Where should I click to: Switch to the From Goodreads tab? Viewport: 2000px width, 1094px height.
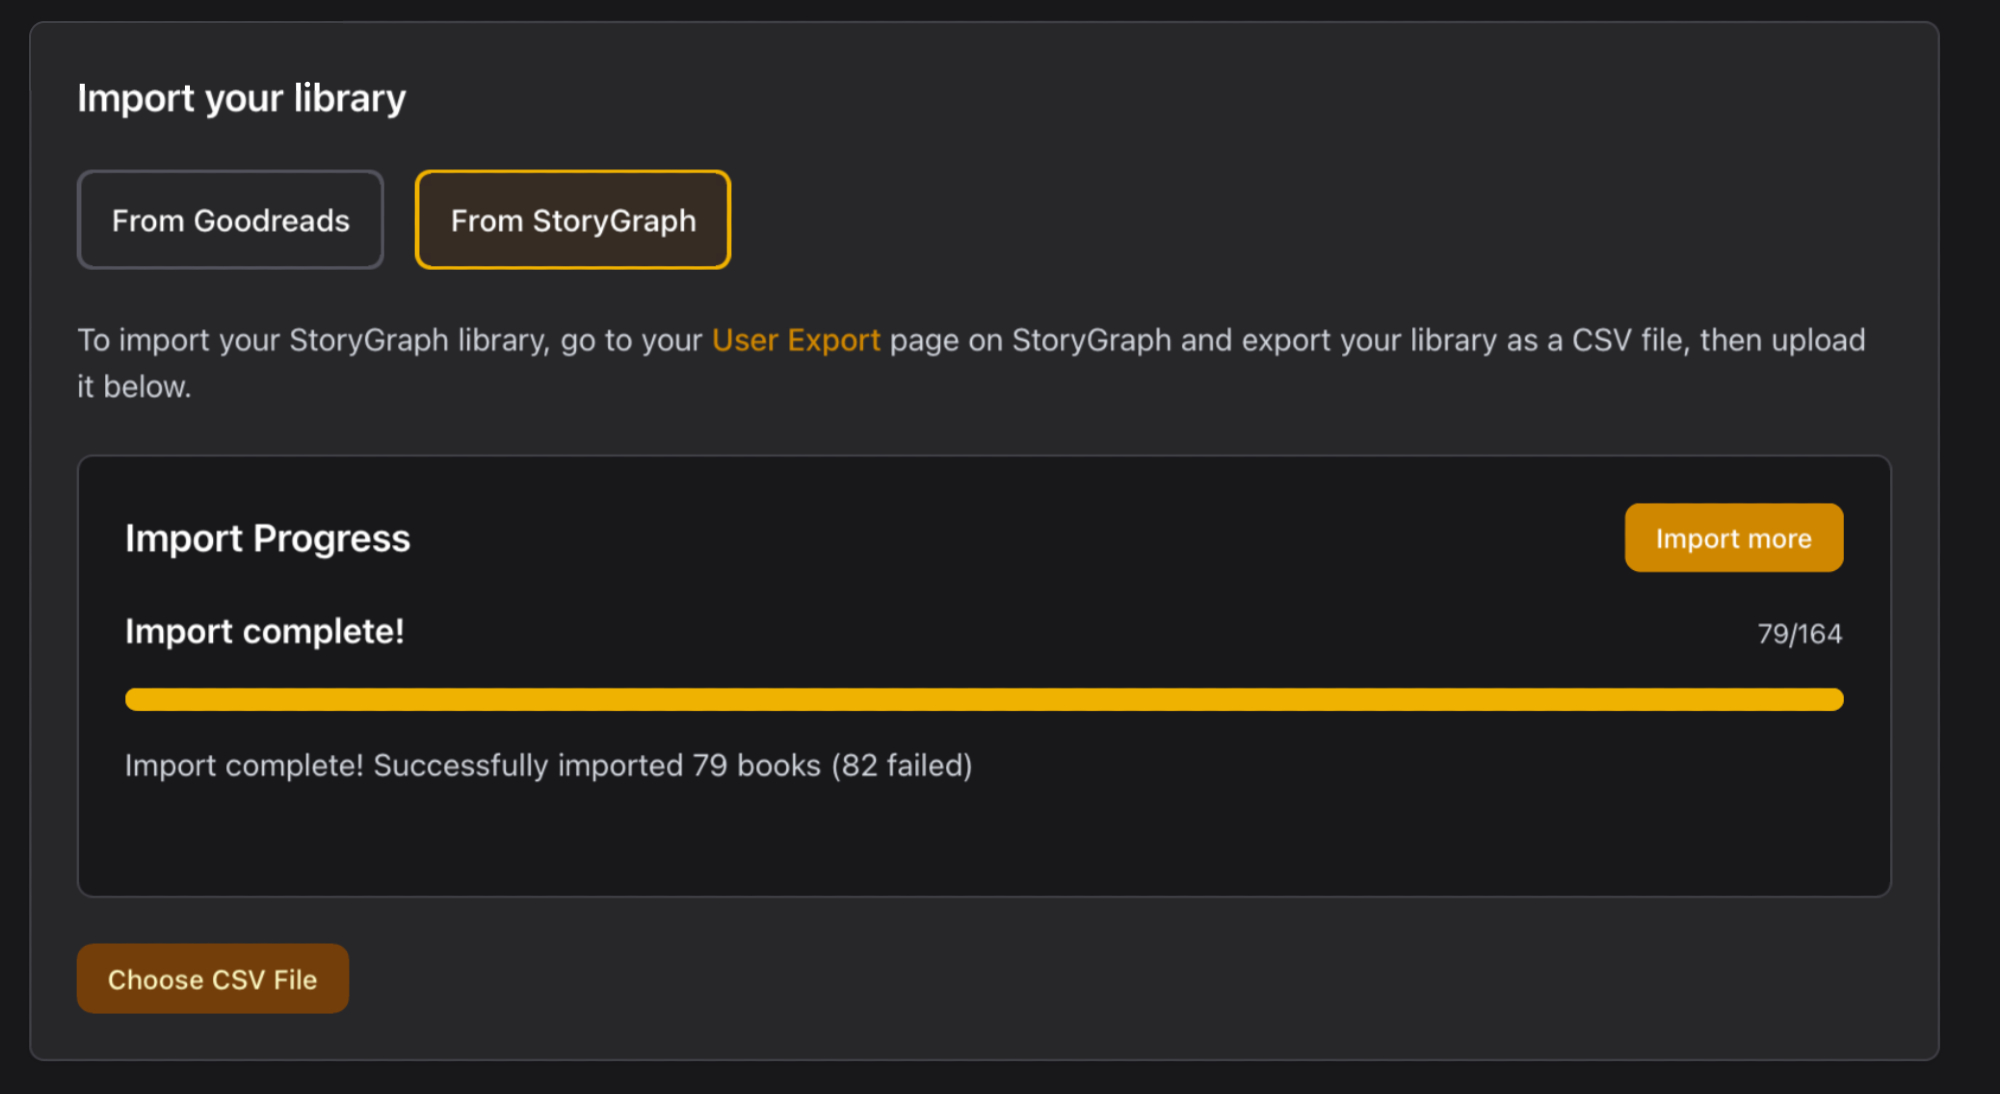click(x=230, y=220)
